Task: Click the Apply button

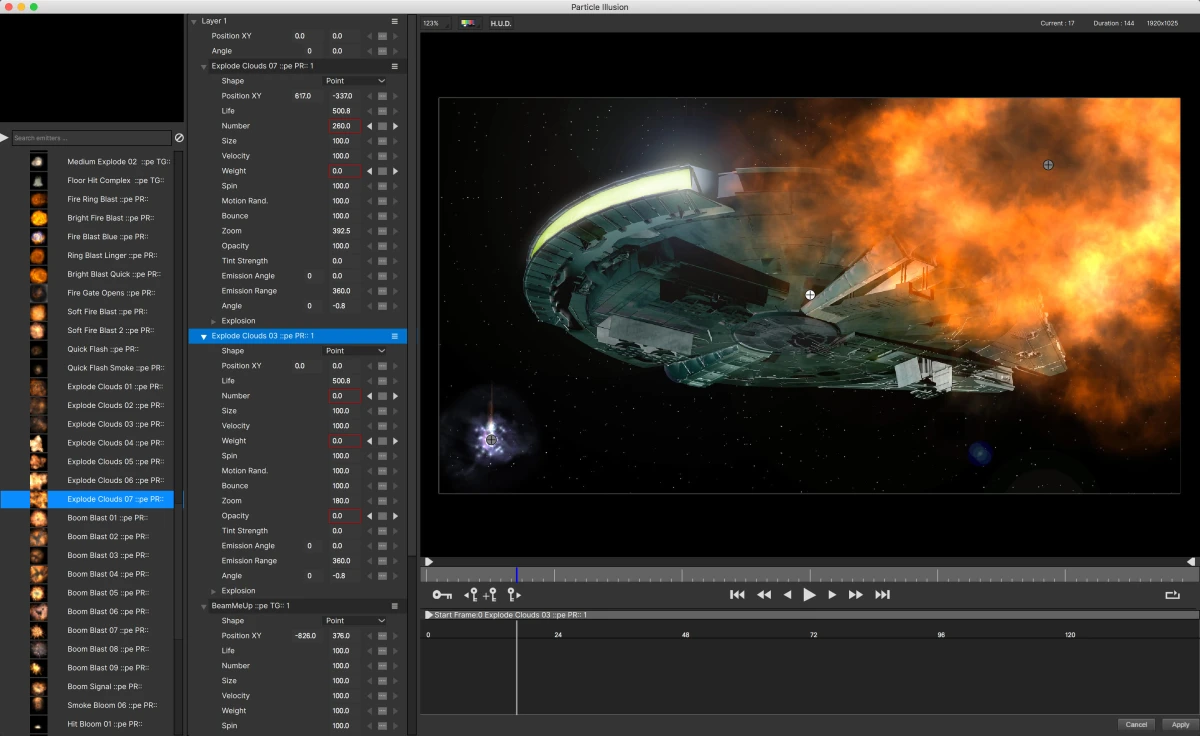Action: click(x=1180, y=724)
